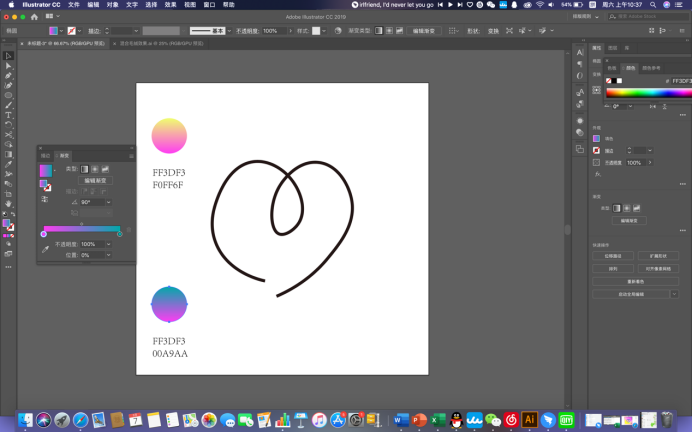Choose radial gradient in the top control bar
Viewport: 692px width, 433px height.
pyautogui.click(x=389, y=31)
